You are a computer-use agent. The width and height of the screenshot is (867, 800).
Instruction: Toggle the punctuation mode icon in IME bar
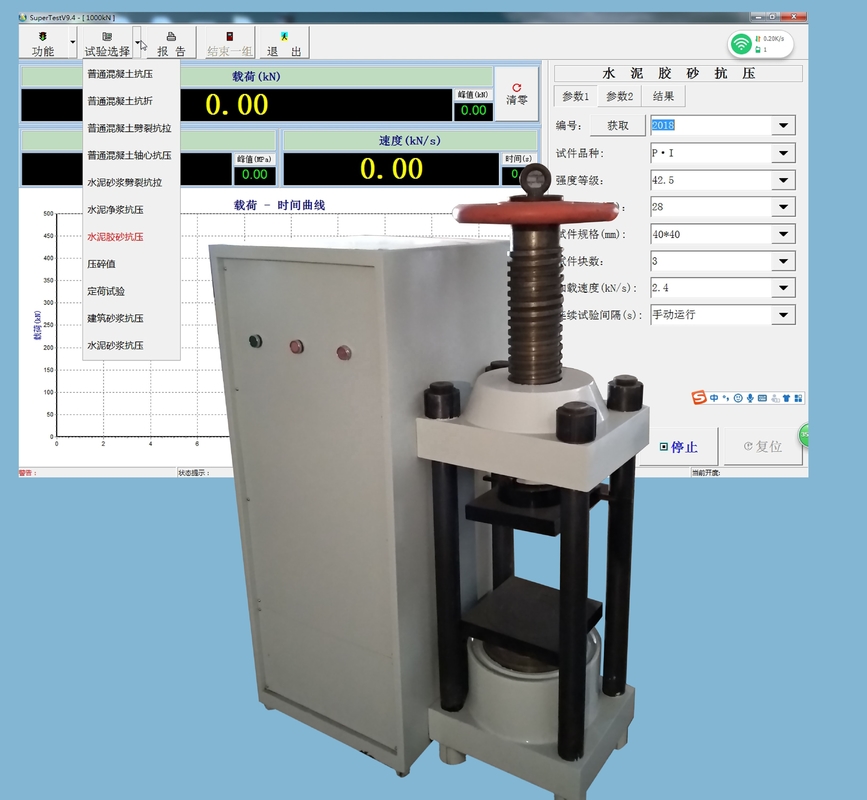725,398
